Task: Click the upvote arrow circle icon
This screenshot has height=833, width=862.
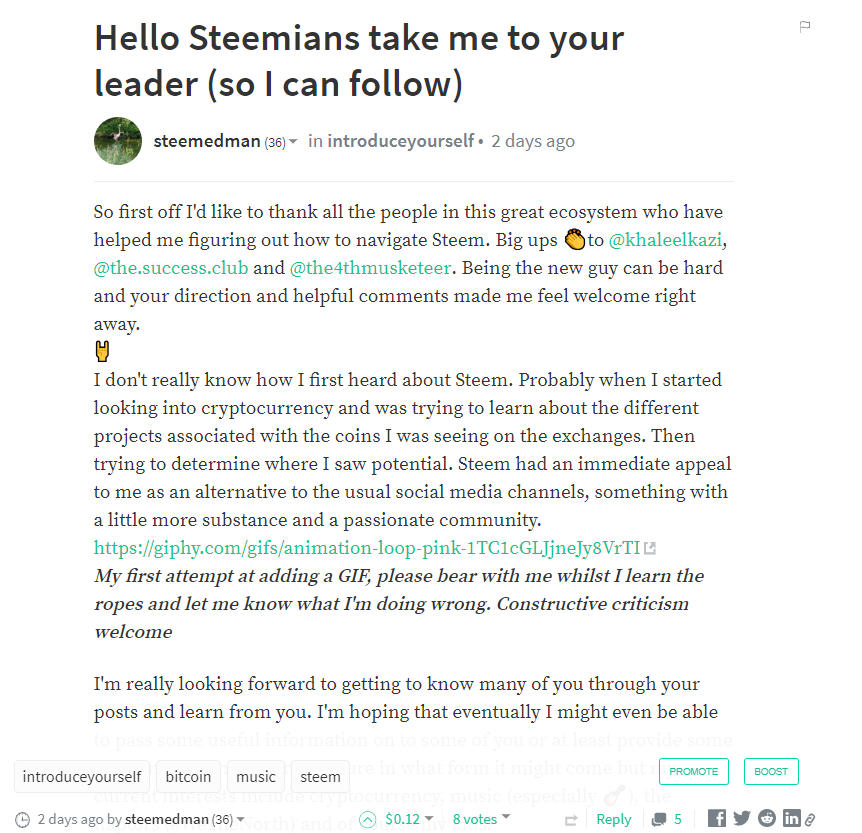Action: click(x=368, y=819)
